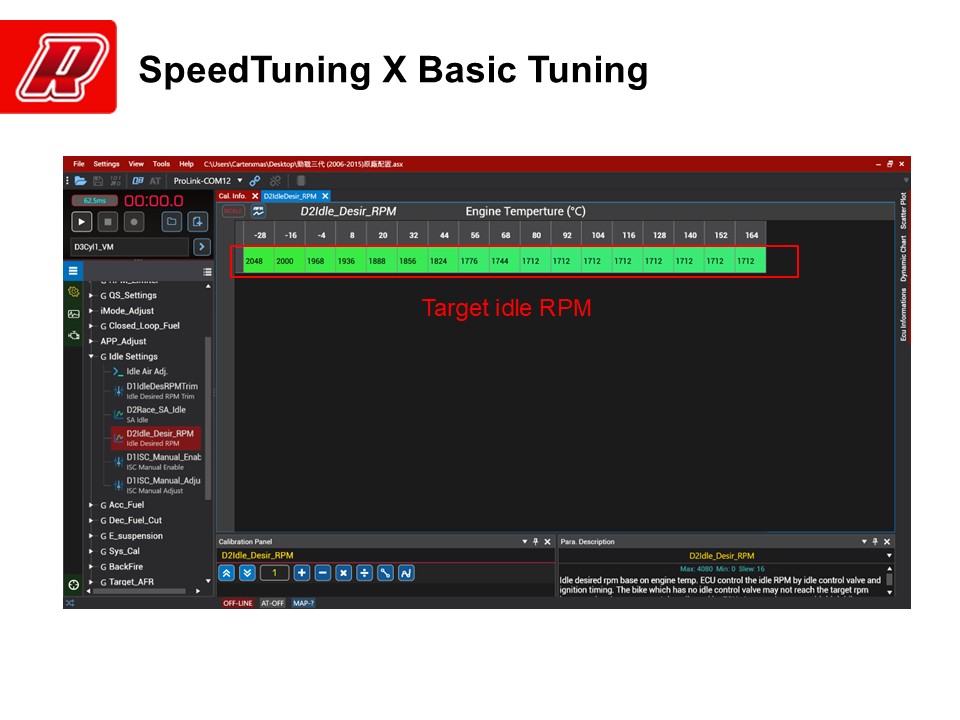Click the open file folder icon in toolbar
Viewport: 960px width, 720px height.
[x=81, y=181]
